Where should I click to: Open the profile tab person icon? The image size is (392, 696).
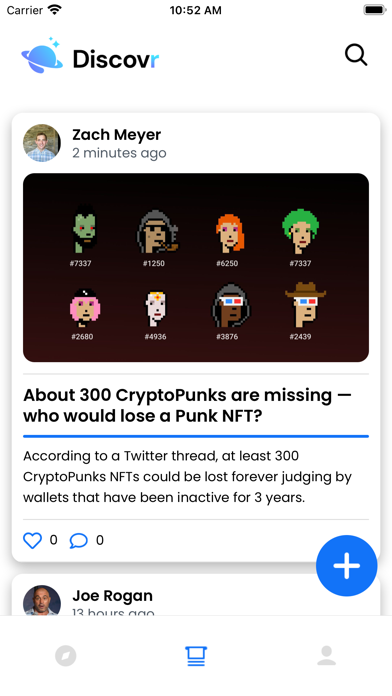[x=326, y=656]
